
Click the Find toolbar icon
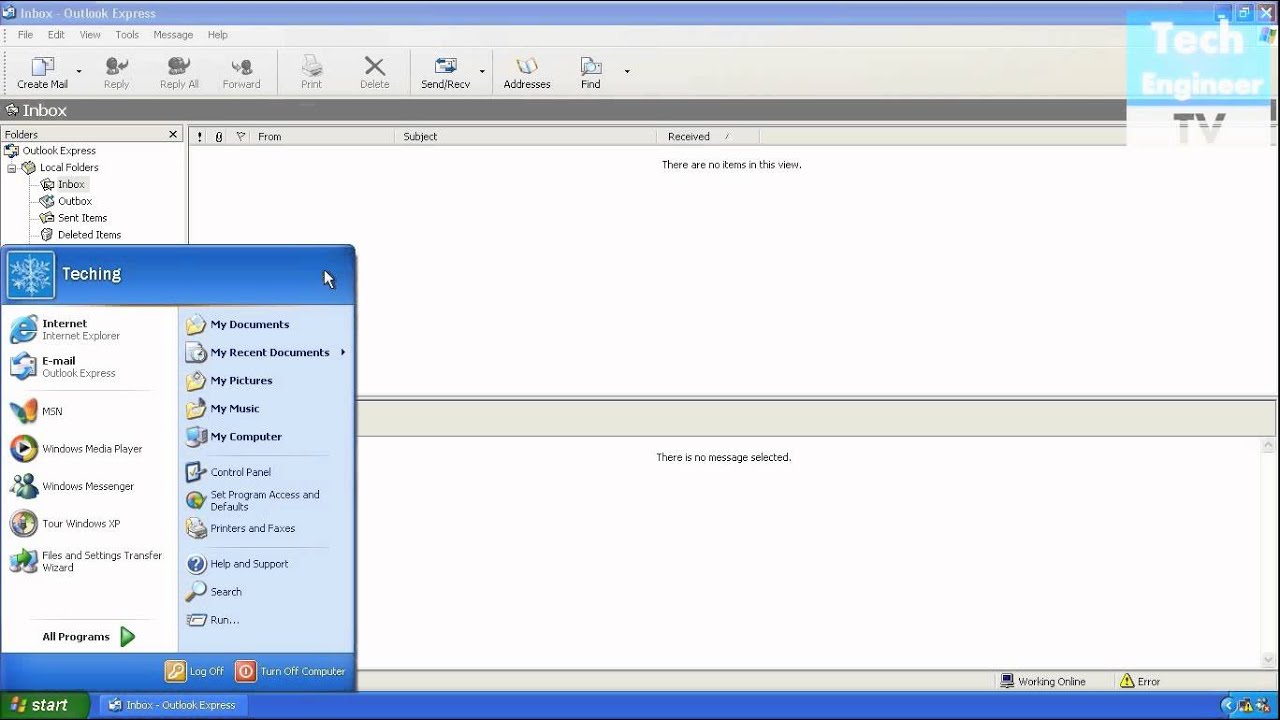591,67
